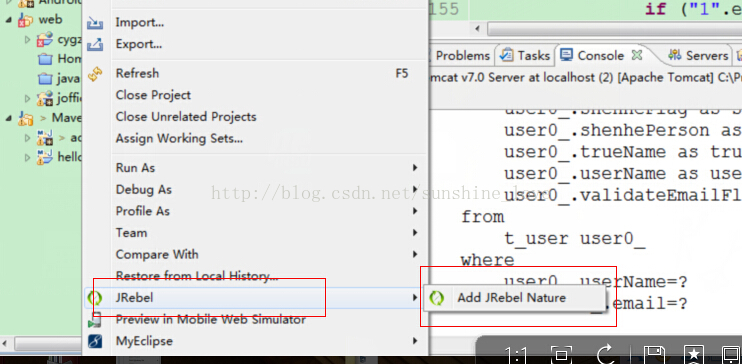The image size is (742, 364).
Task: Click the Console tab monitor icon
Action: point(565,55)
